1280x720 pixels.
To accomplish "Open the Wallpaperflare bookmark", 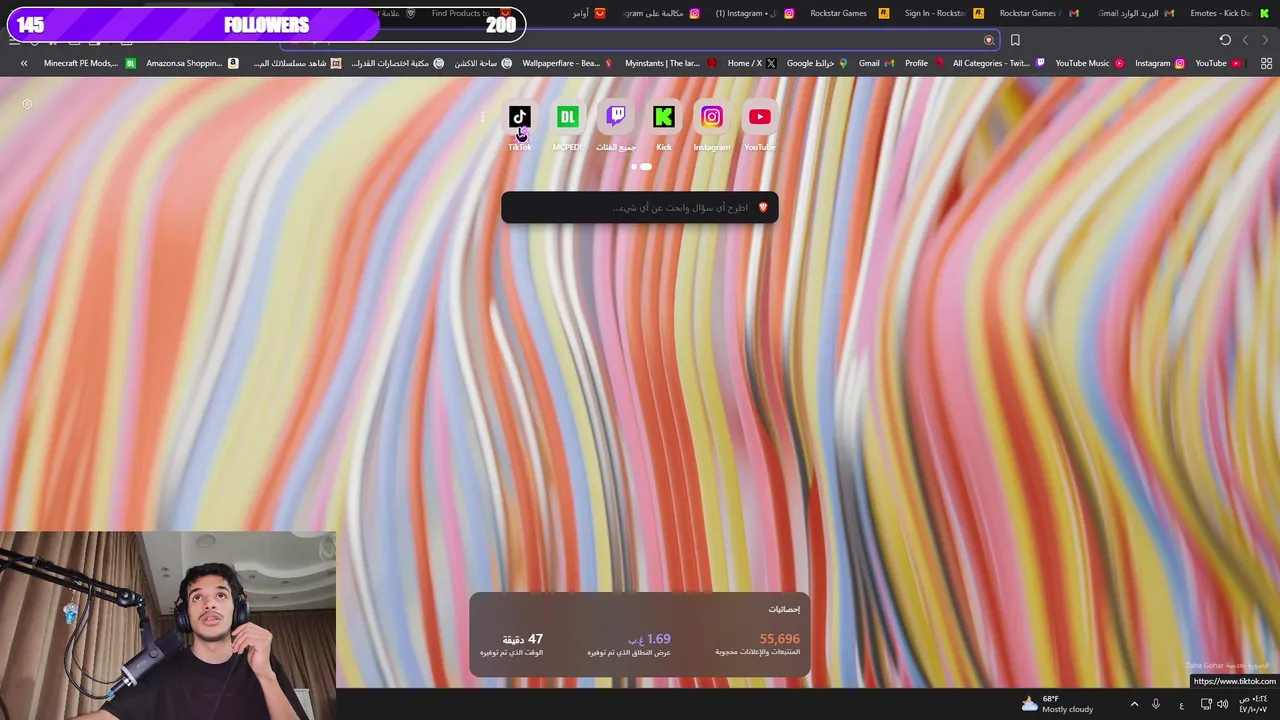I will pos(567,63).
